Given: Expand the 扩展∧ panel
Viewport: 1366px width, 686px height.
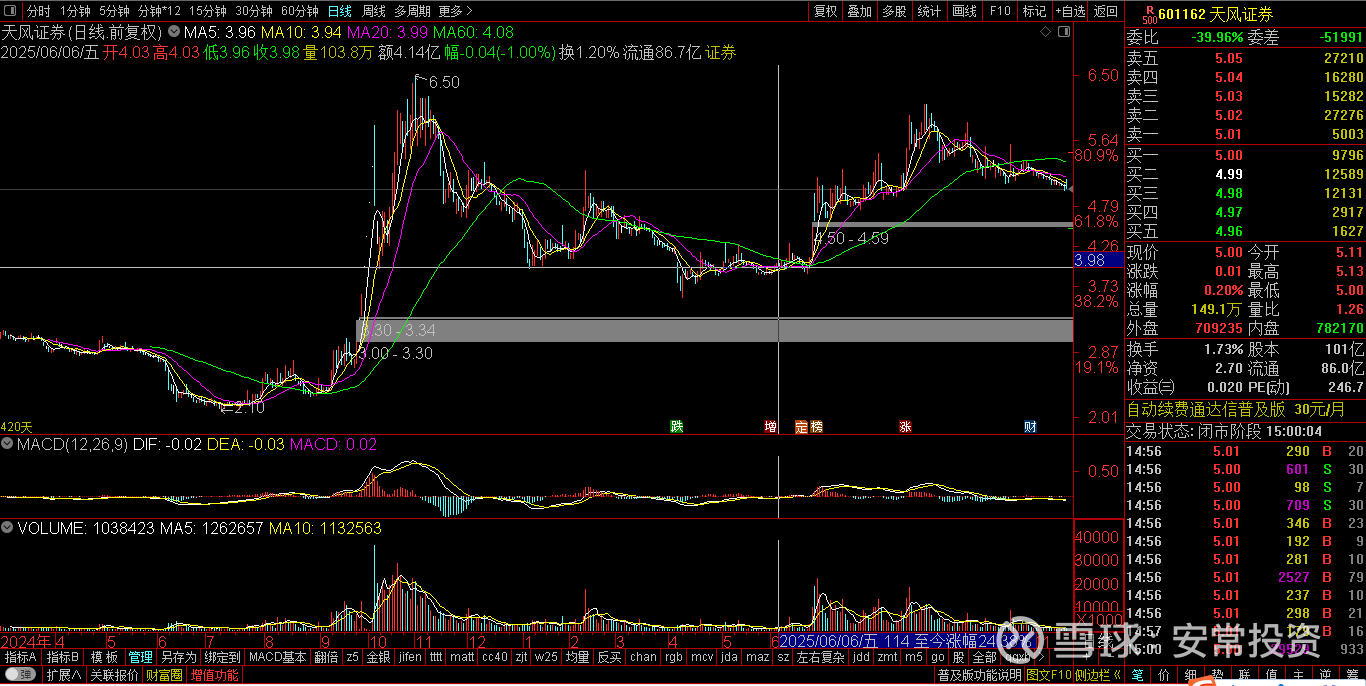Looking at the screenshot, I should pos(63,675).
